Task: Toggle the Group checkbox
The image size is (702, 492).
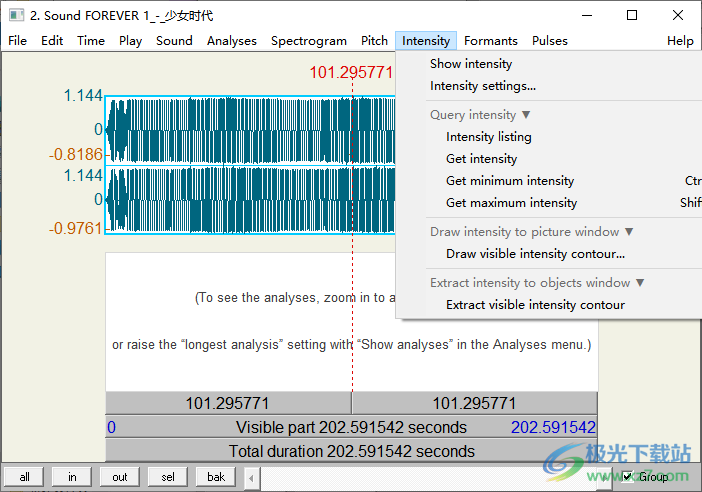Action: coord(628,477)
